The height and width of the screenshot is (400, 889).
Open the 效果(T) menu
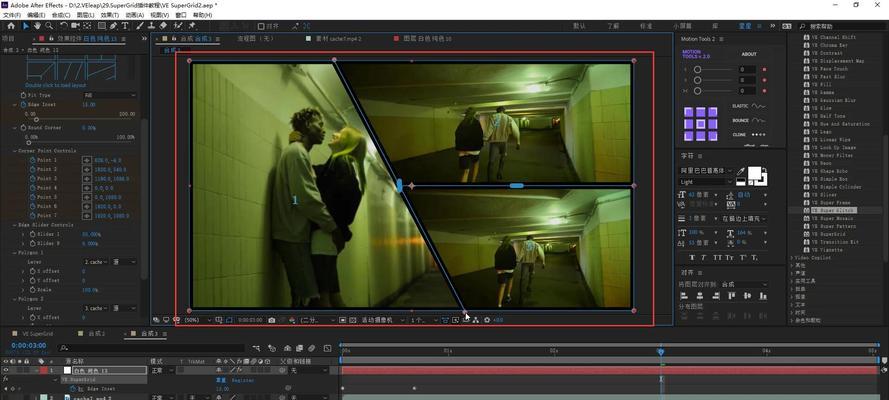pos(110,15)
